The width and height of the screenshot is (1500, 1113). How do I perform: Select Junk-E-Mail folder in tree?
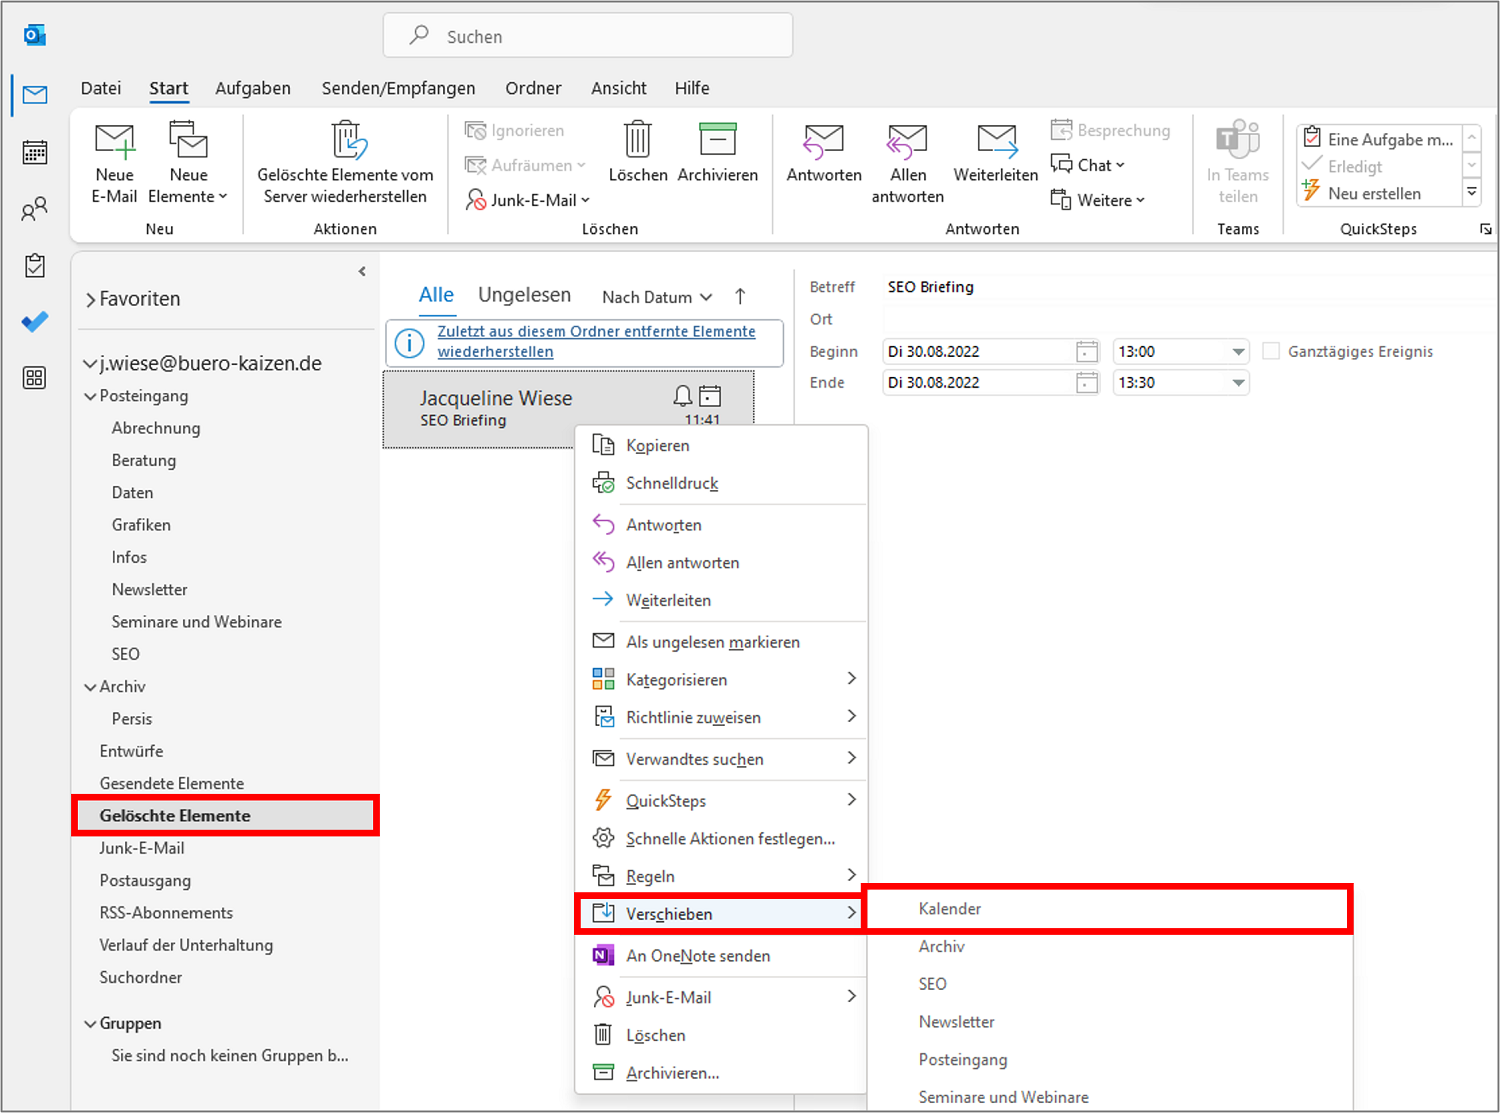pyautogui.click(x=142, y=848)
